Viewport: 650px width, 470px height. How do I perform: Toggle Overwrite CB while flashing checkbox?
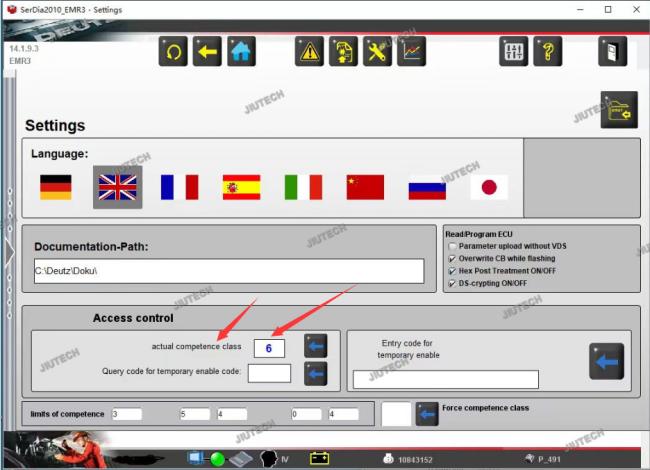[452, 259]
